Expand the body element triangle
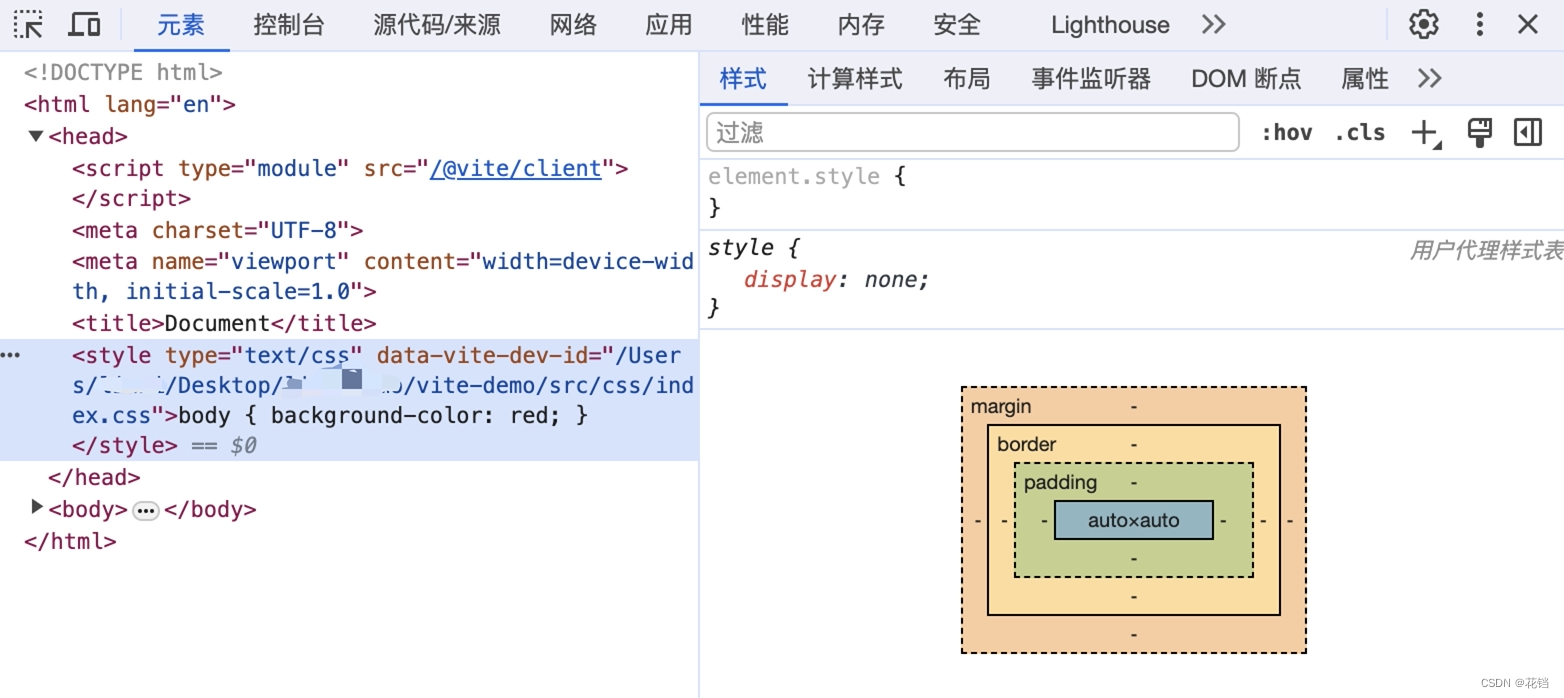Screen dimensions: 1564x698 pos(37,507)
